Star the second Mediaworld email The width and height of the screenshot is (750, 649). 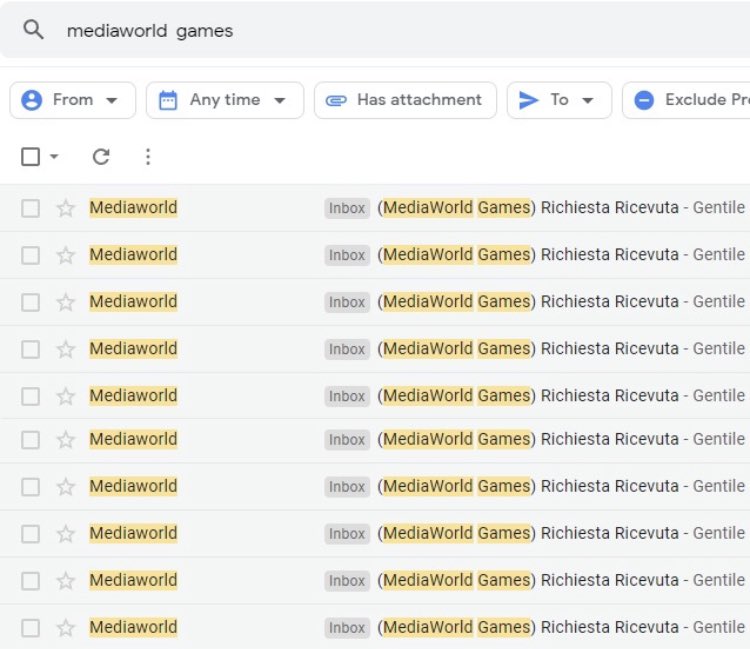[66, 255]
